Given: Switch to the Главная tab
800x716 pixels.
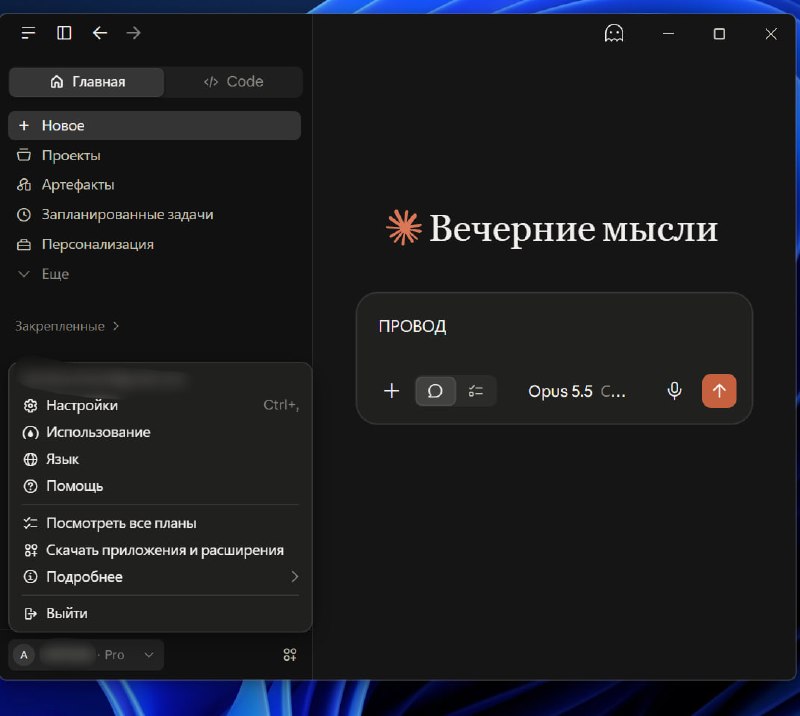Looking at the screenshot, I should point(87,82).
